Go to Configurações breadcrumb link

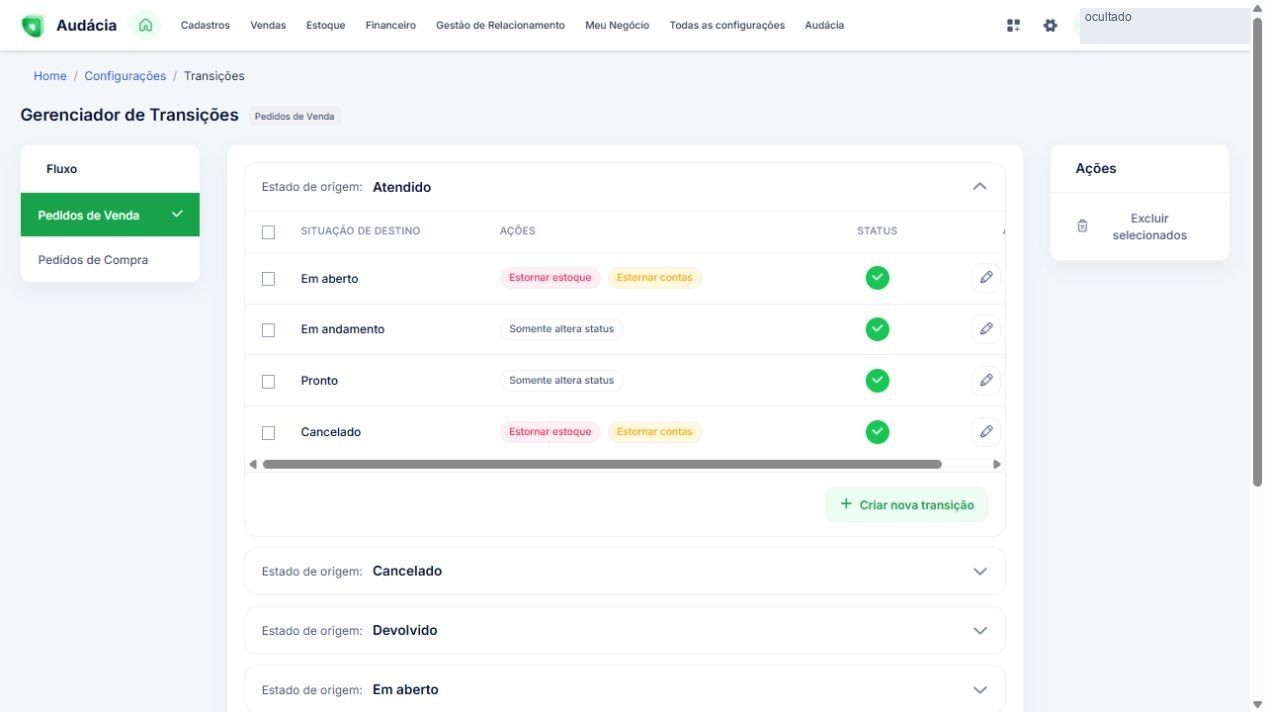coord(125,76)
